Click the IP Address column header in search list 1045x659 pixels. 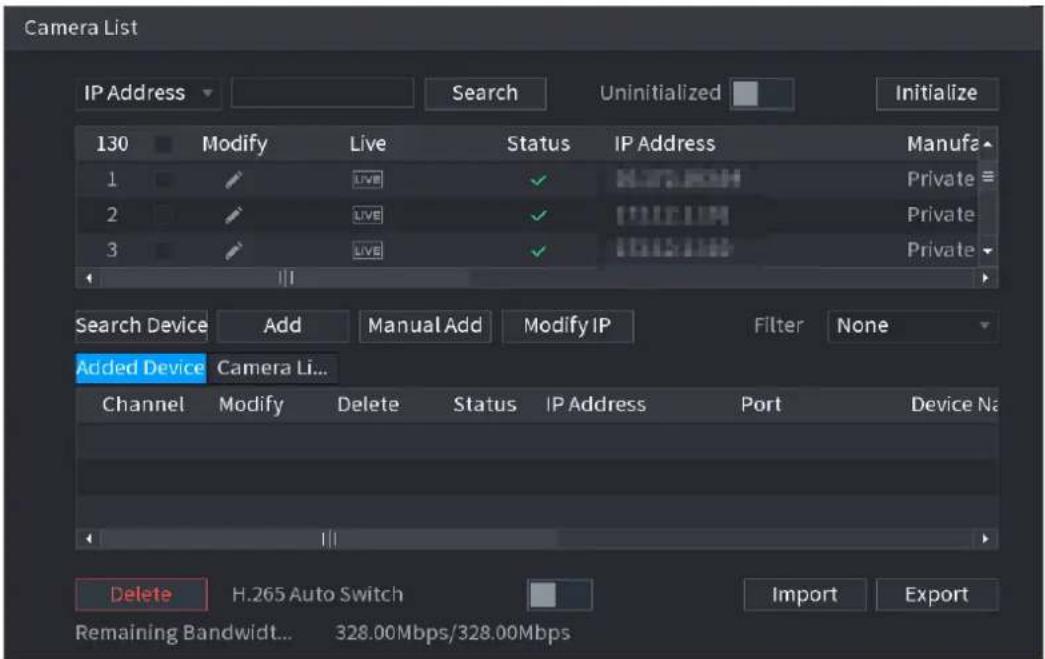664,144
